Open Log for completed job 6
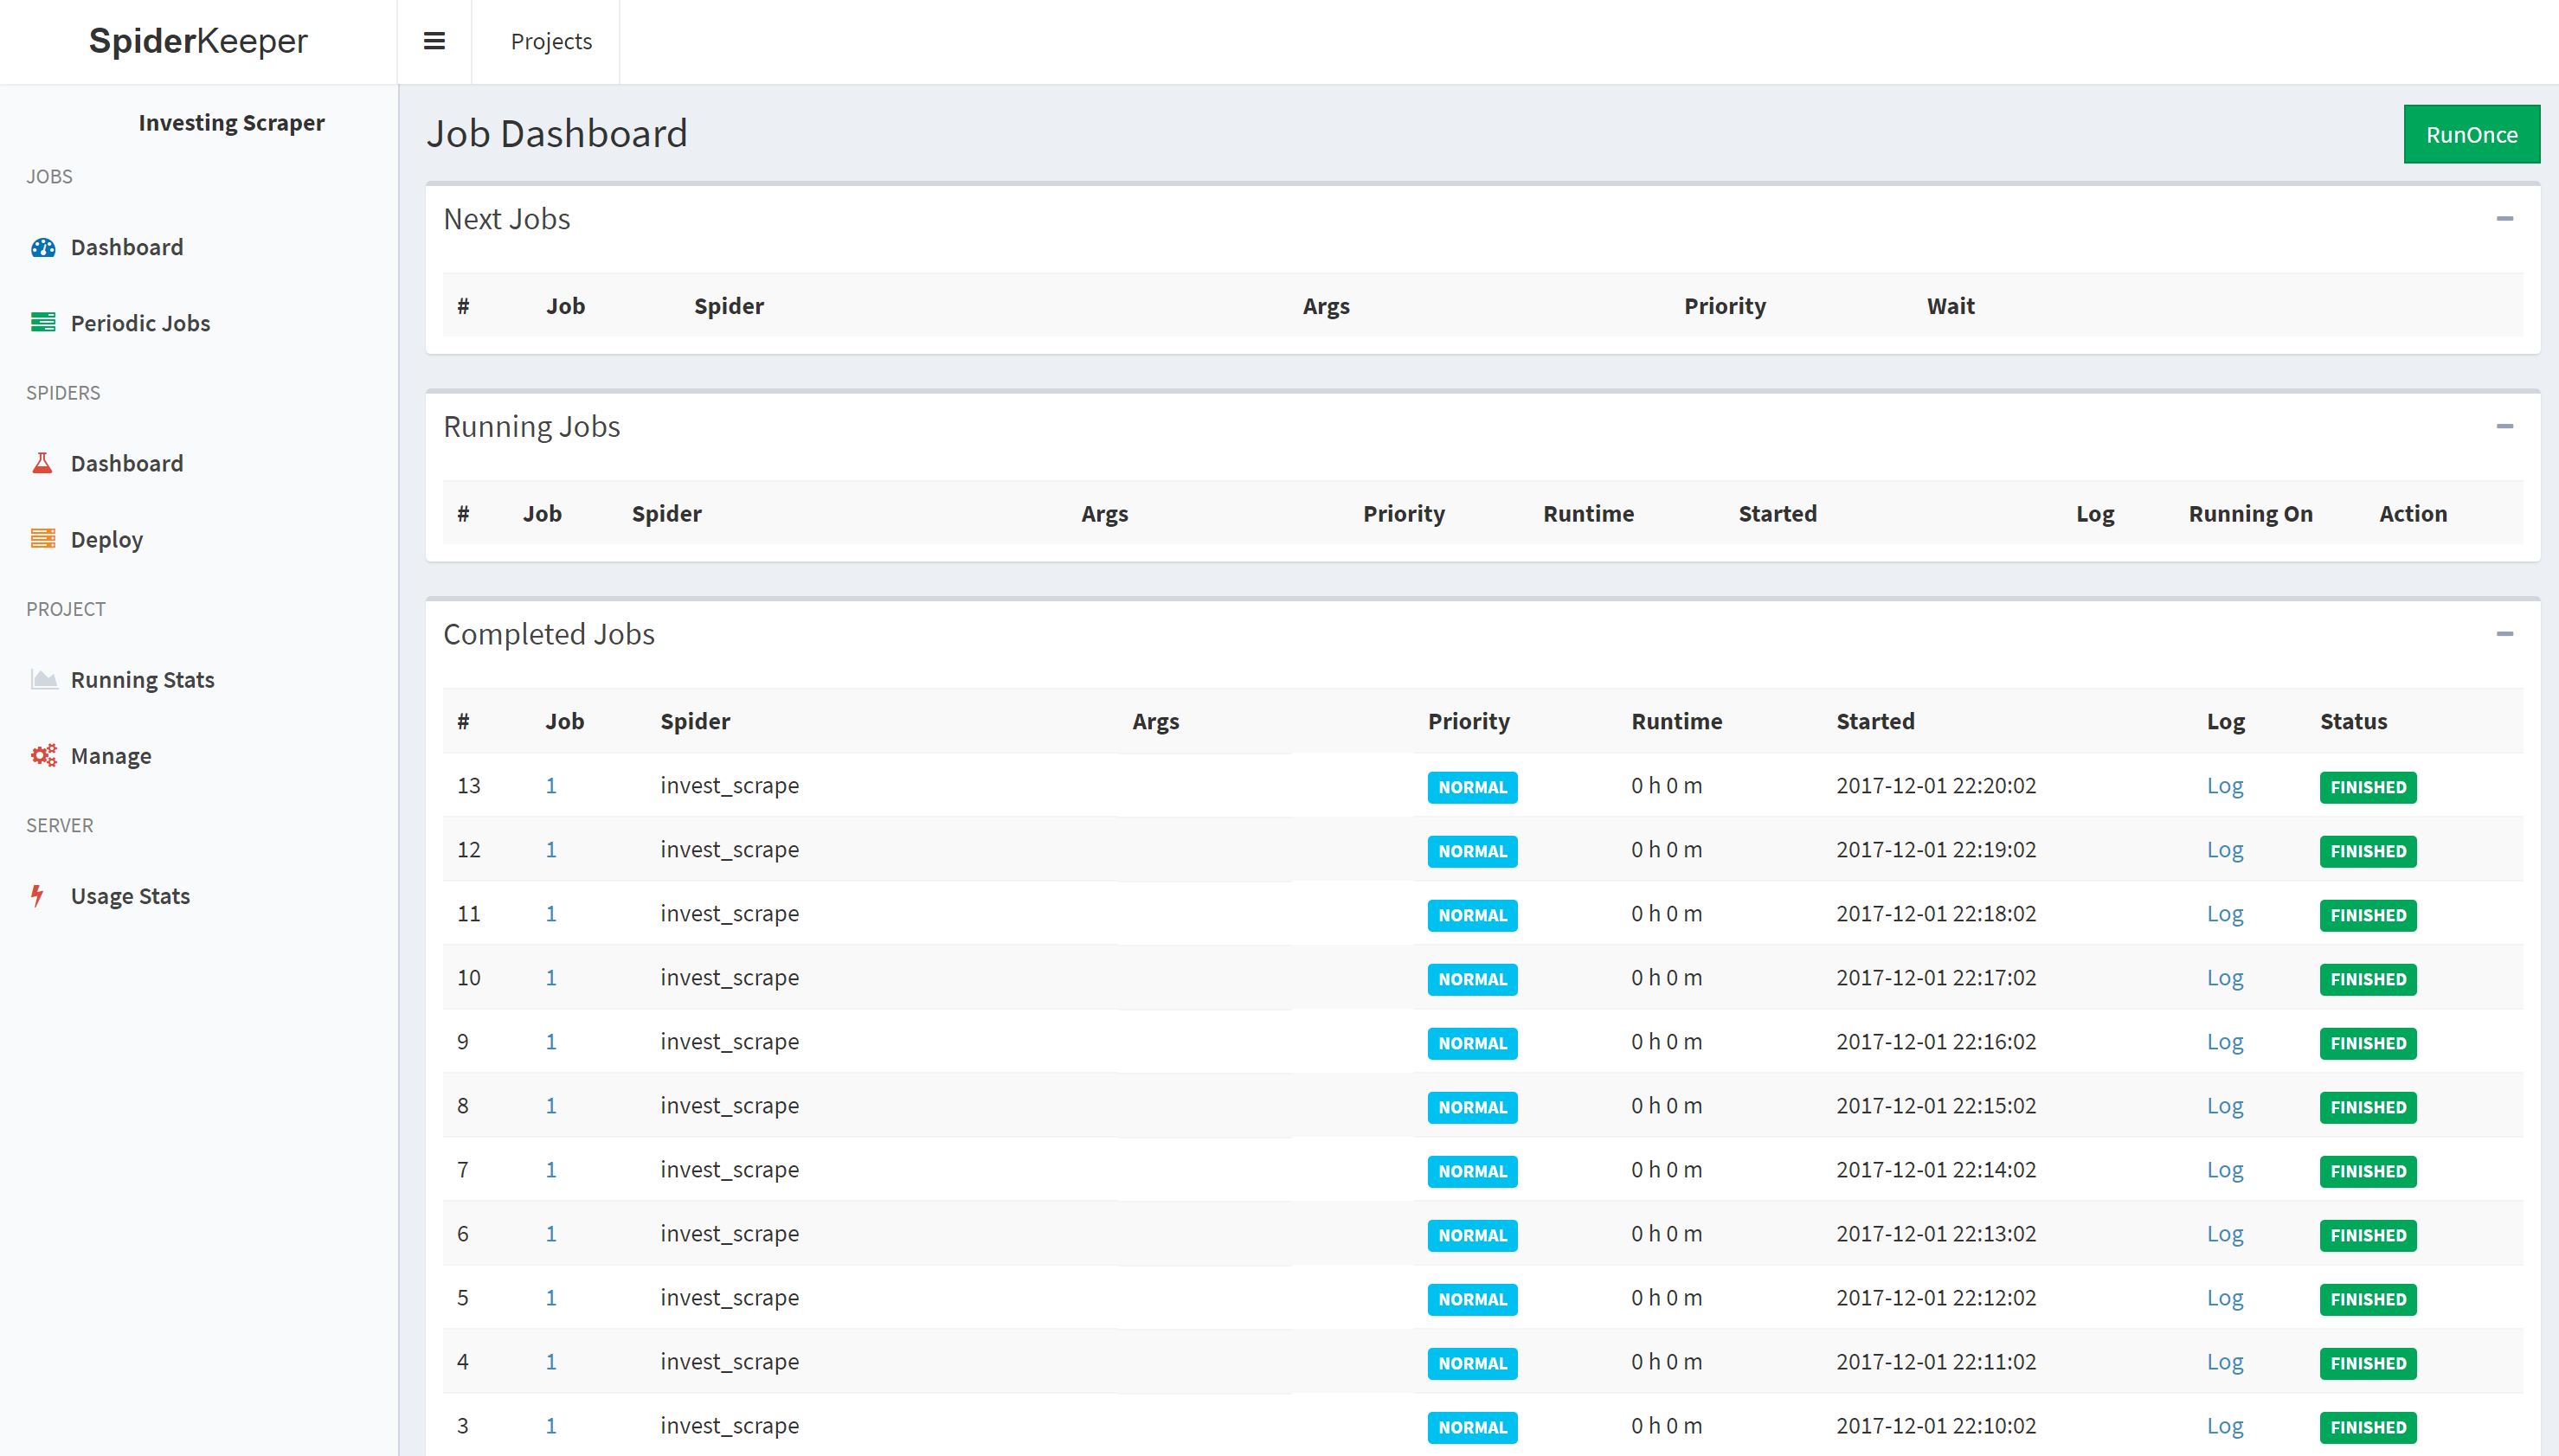 (2225, 1234)
